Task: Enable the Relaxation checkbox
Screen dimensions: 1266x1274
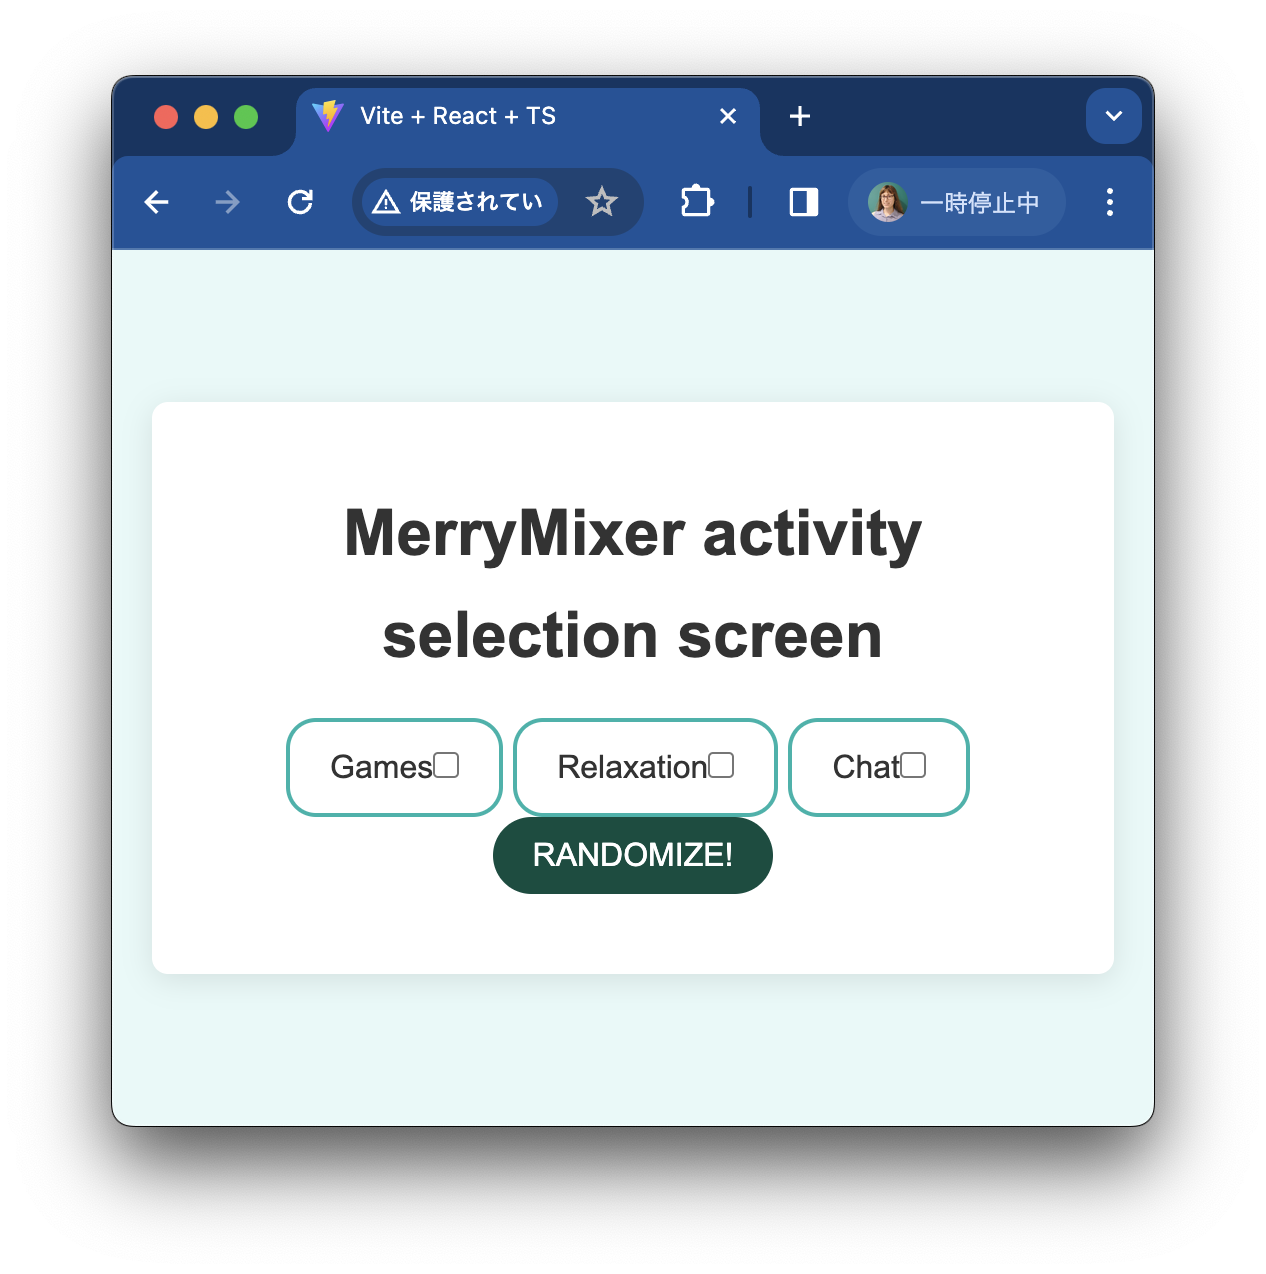Action: tap(721, 765)
